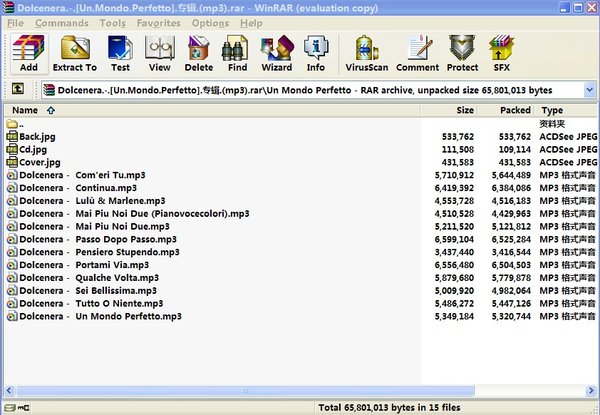Open the Comment tool
Image resolution: width=600 pixels, height=415 pixels.
[417, 53]
